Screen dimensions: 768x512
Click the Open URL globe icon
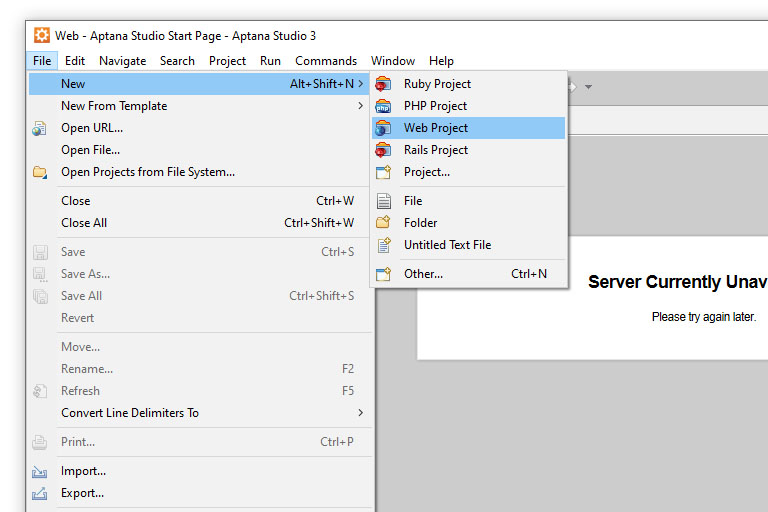[x=39, y=128]
